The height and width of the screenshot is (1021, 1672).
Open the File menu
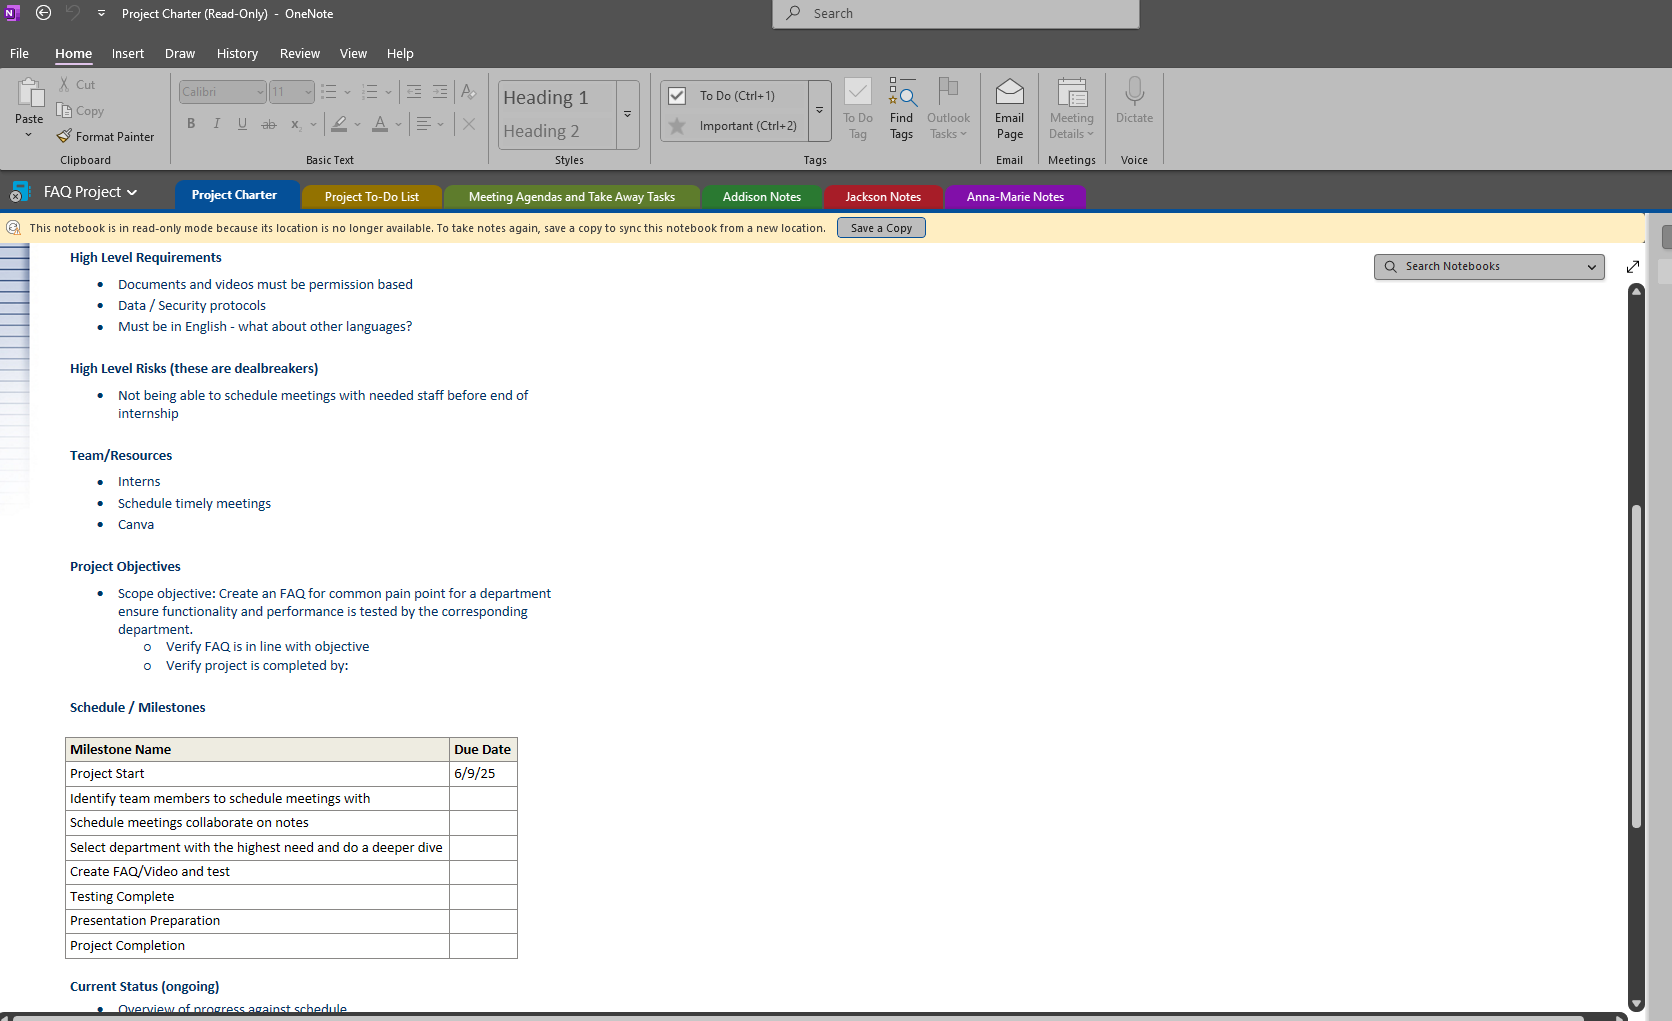pos(19,54)
